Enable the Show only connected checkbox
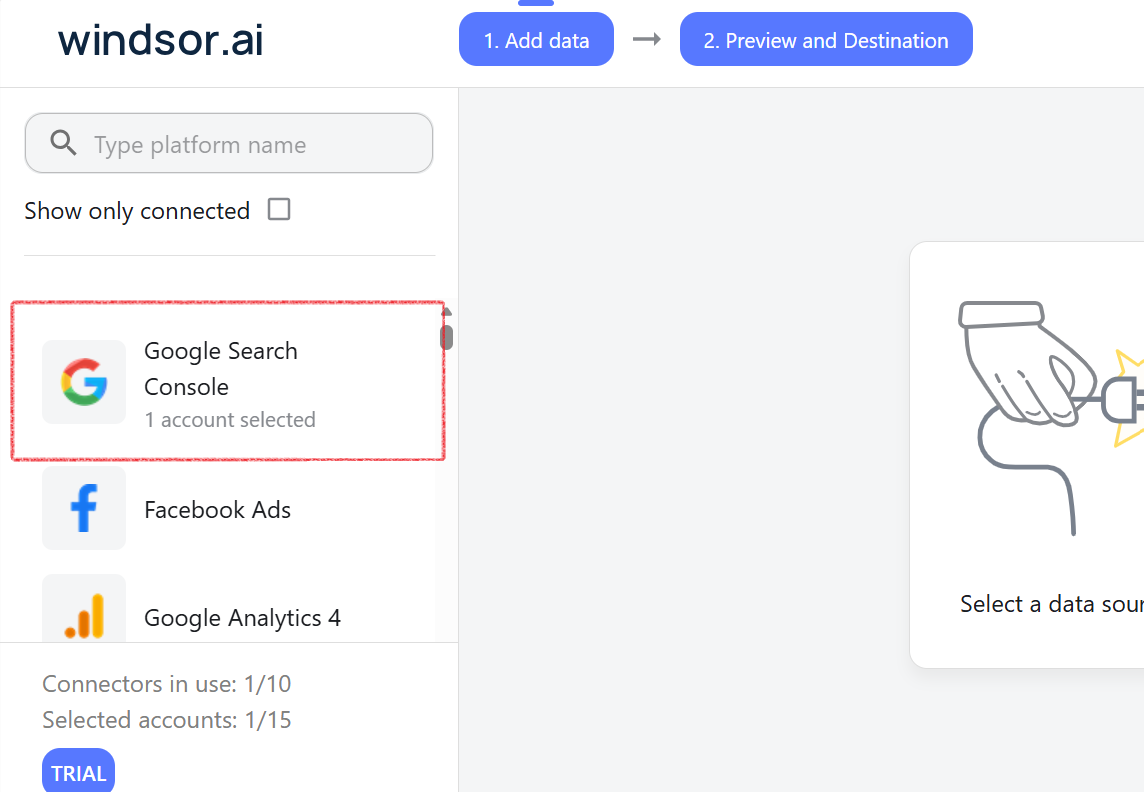This screenshot has height=792, width=1144. pos(278,209)
